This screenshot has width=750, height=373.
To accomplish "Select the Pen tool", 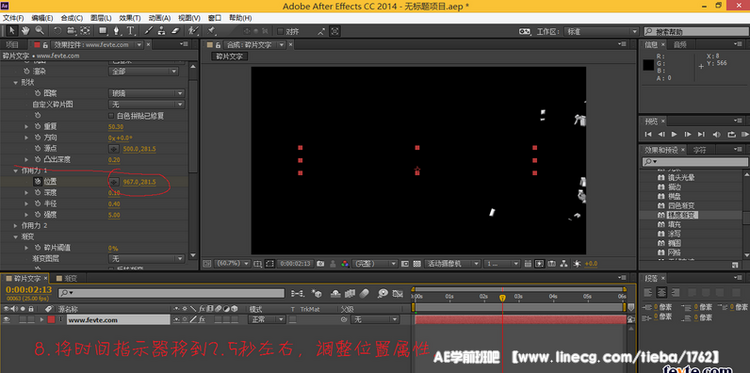I will pos(116,31).
